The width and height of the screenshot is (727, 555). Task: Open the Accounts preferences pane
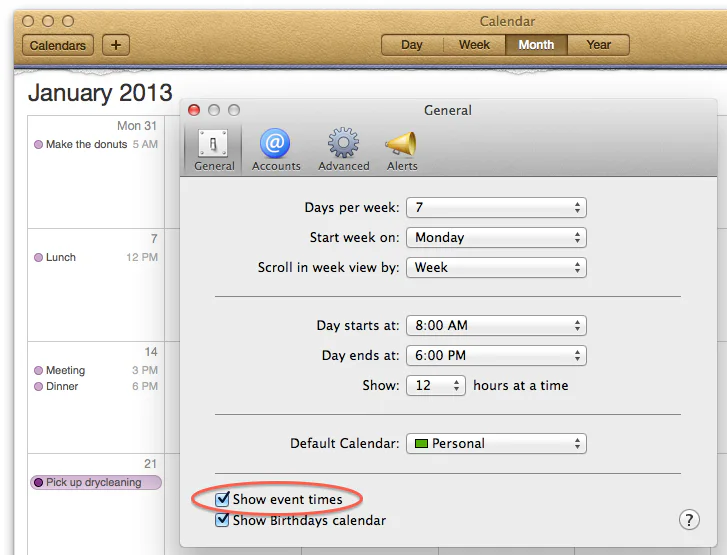[x=276, y=150]
